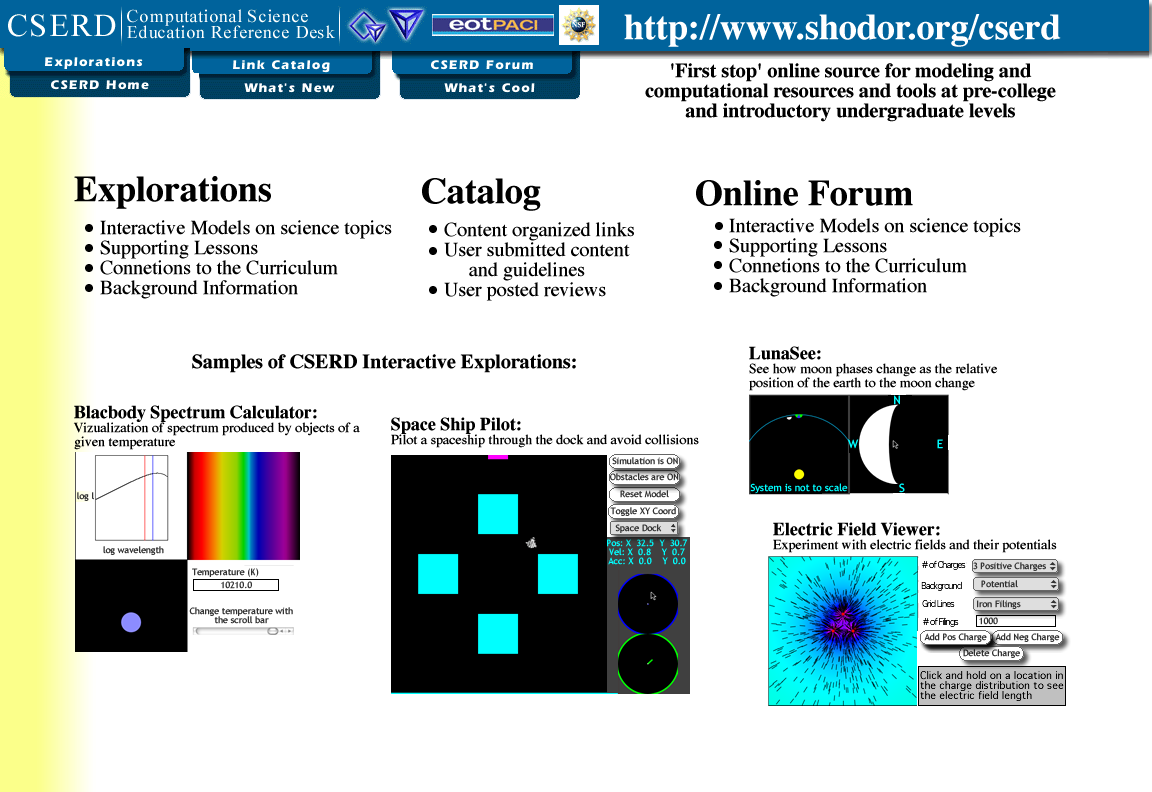Screen dimensions: 1152x792
Task: Click the magenta dock marker in Space Ship Pilot
Action: 498,457
